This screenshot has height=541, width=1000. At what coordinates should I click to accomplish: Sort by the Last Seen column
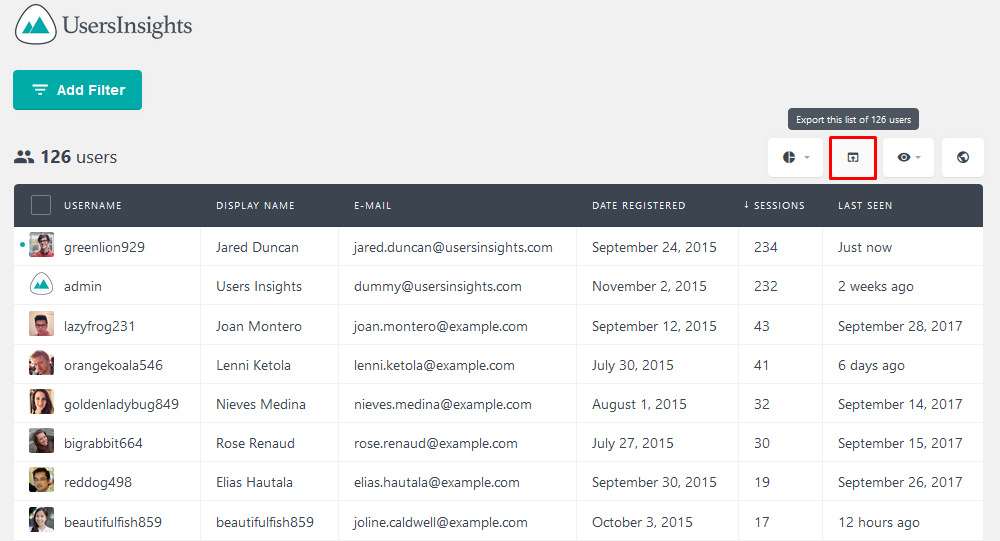(865, 205)
